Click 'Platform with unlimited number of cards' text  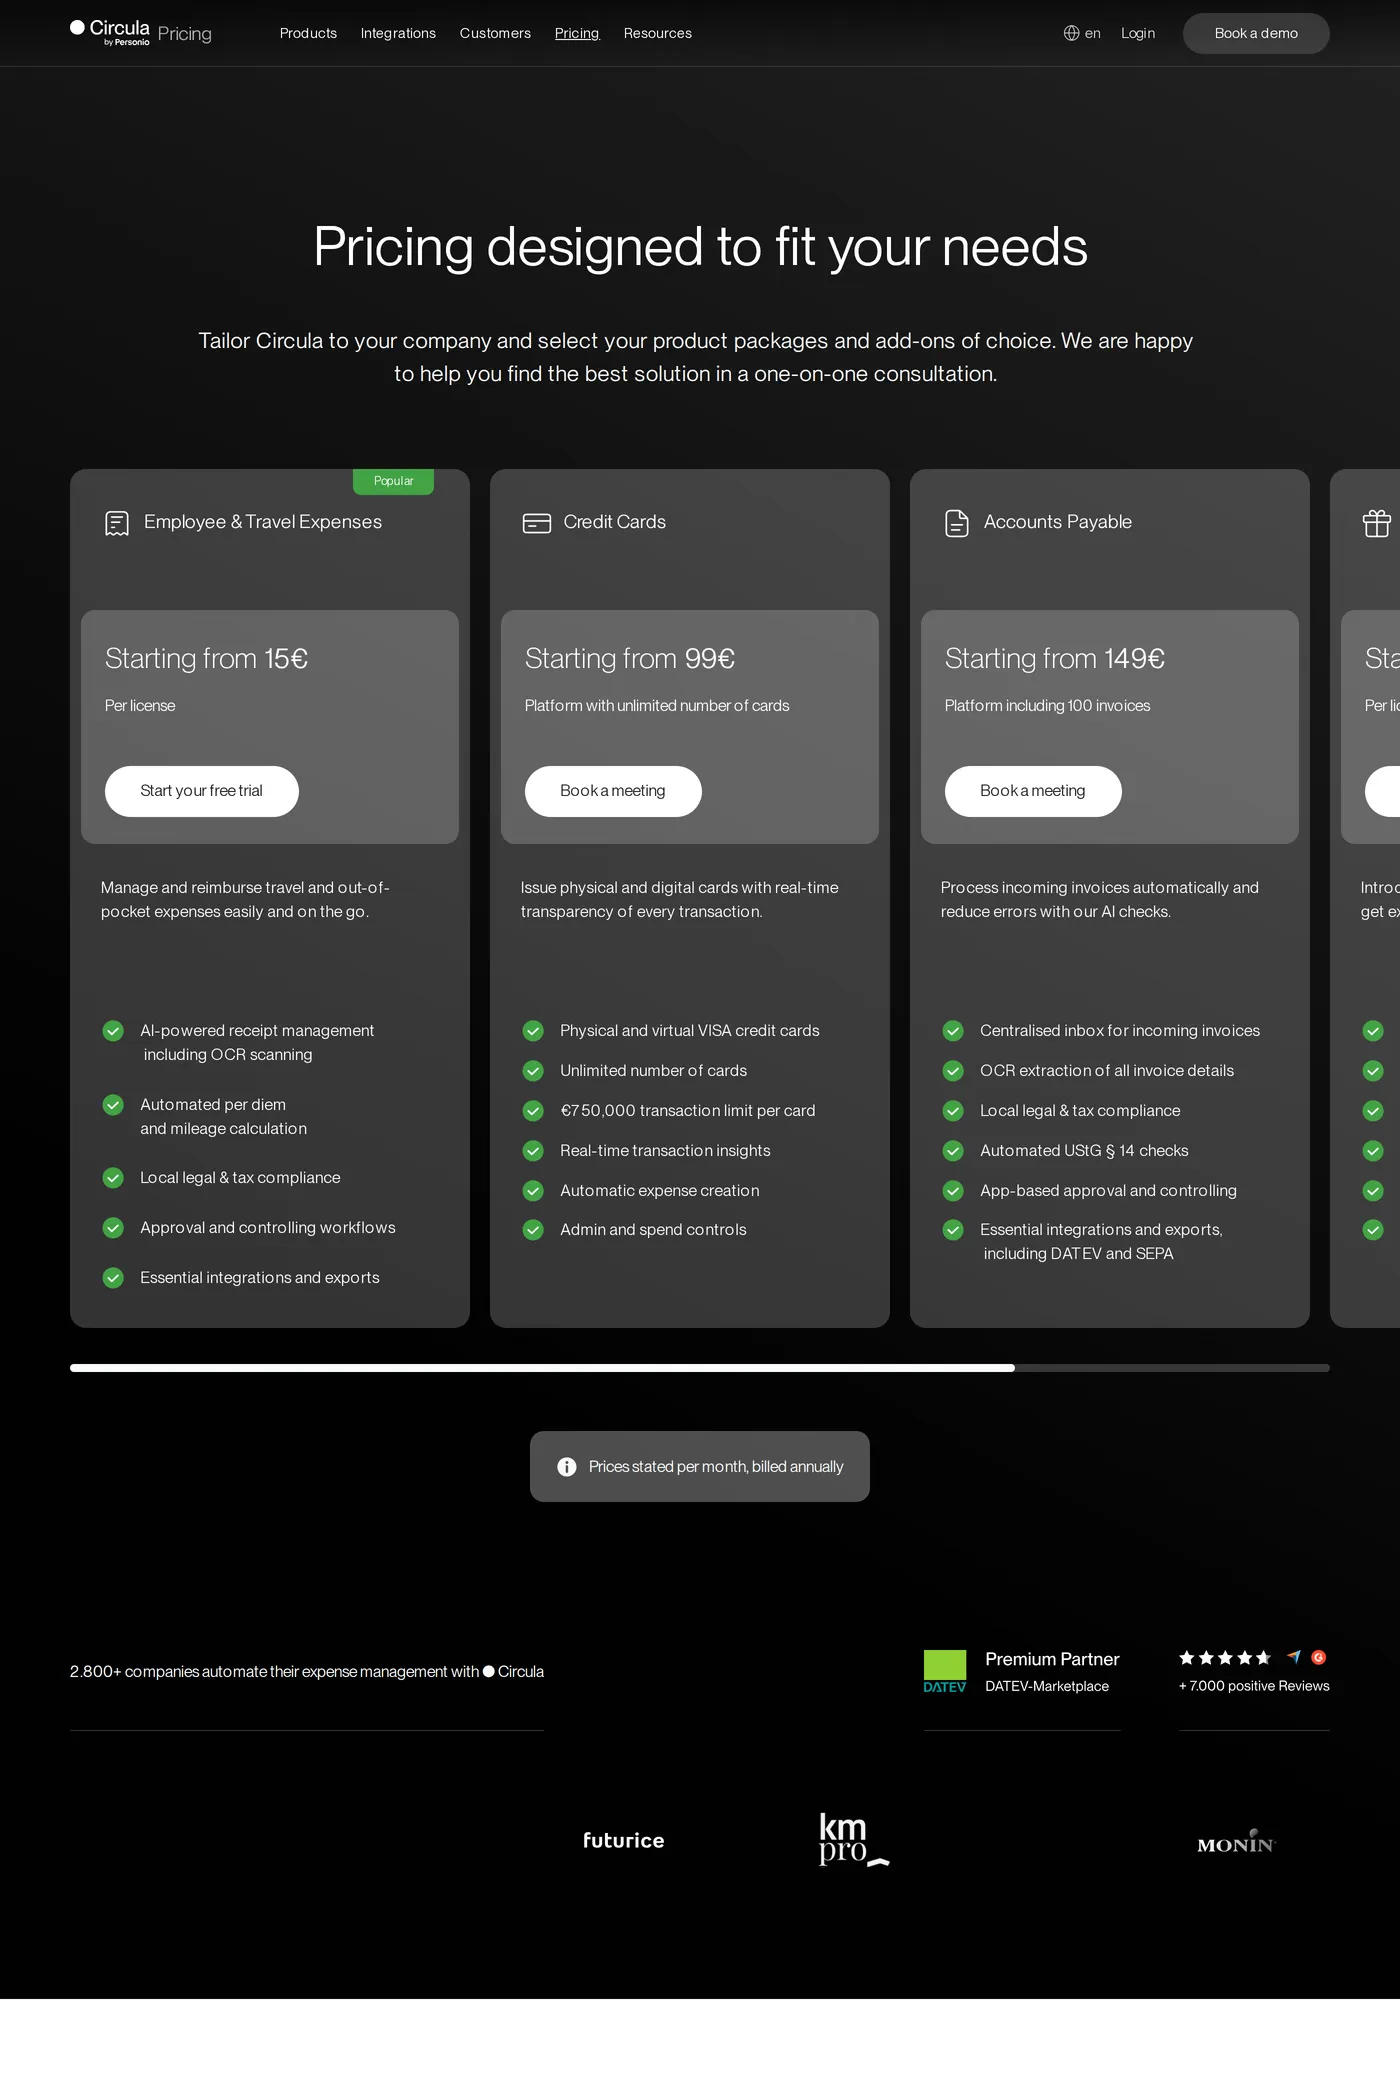click(657, 706)
